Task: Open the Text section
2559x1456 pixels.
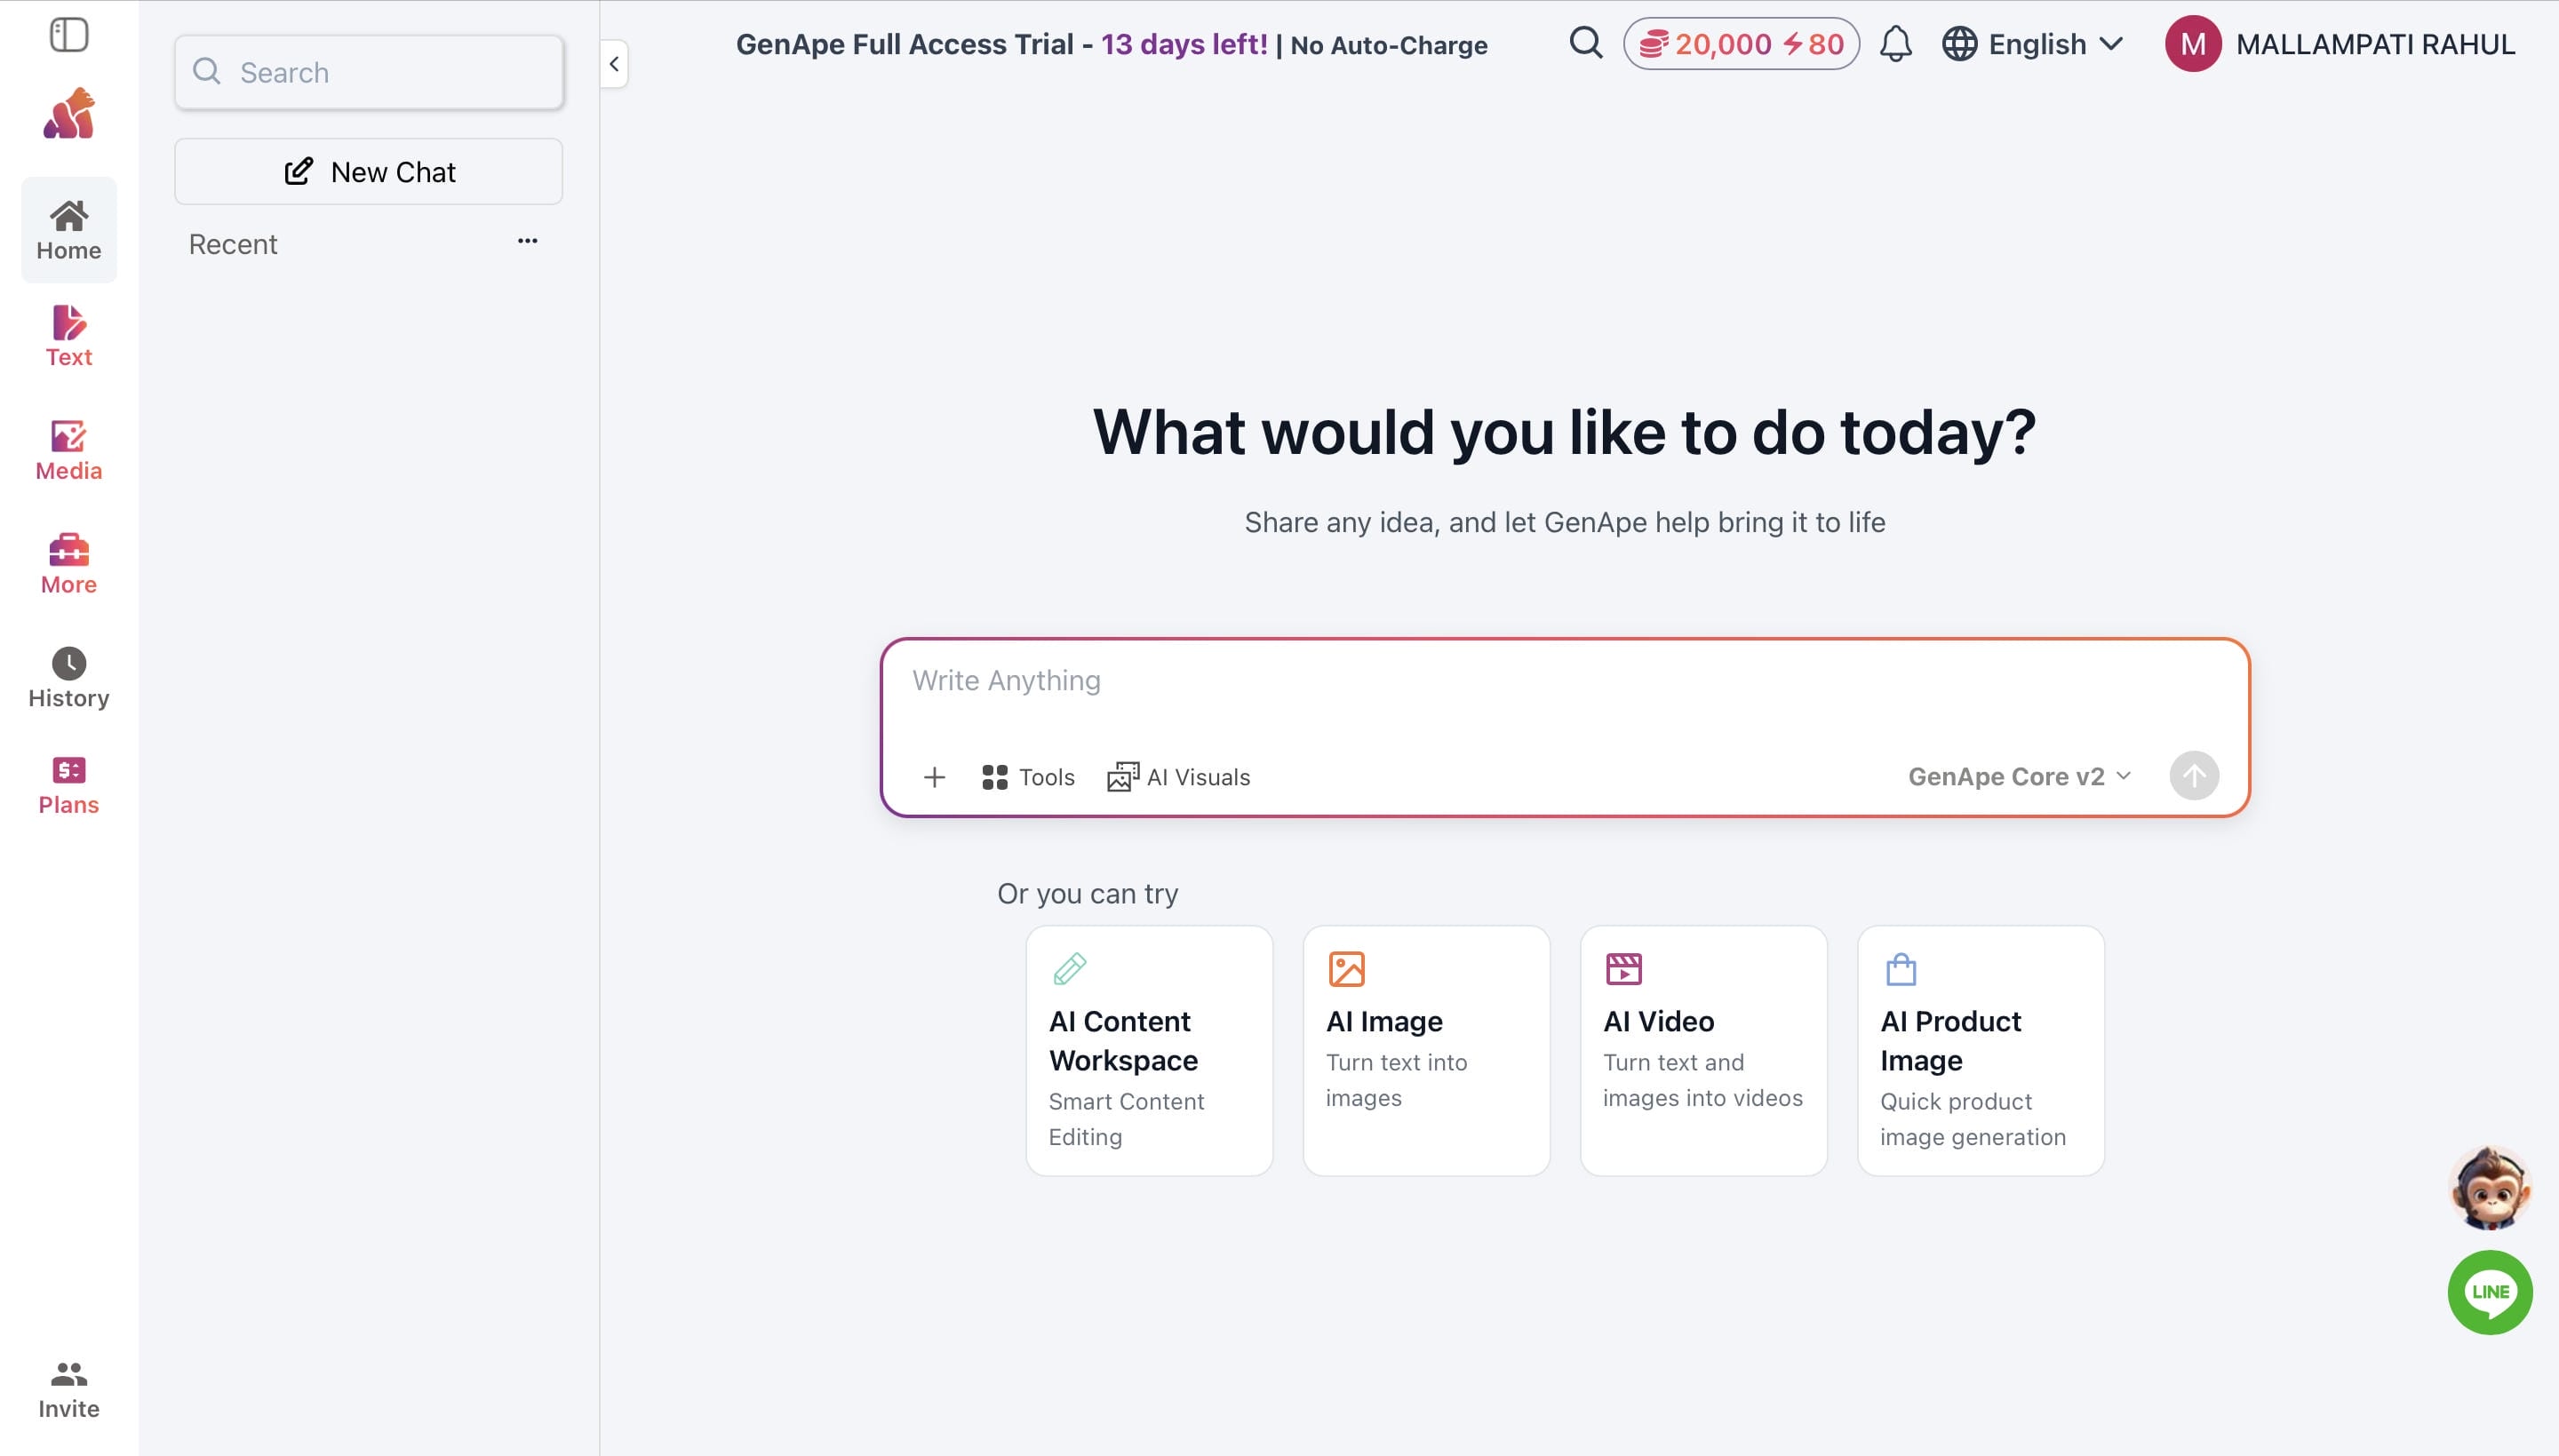Action: pyautogui.click(x=69, y=337)
